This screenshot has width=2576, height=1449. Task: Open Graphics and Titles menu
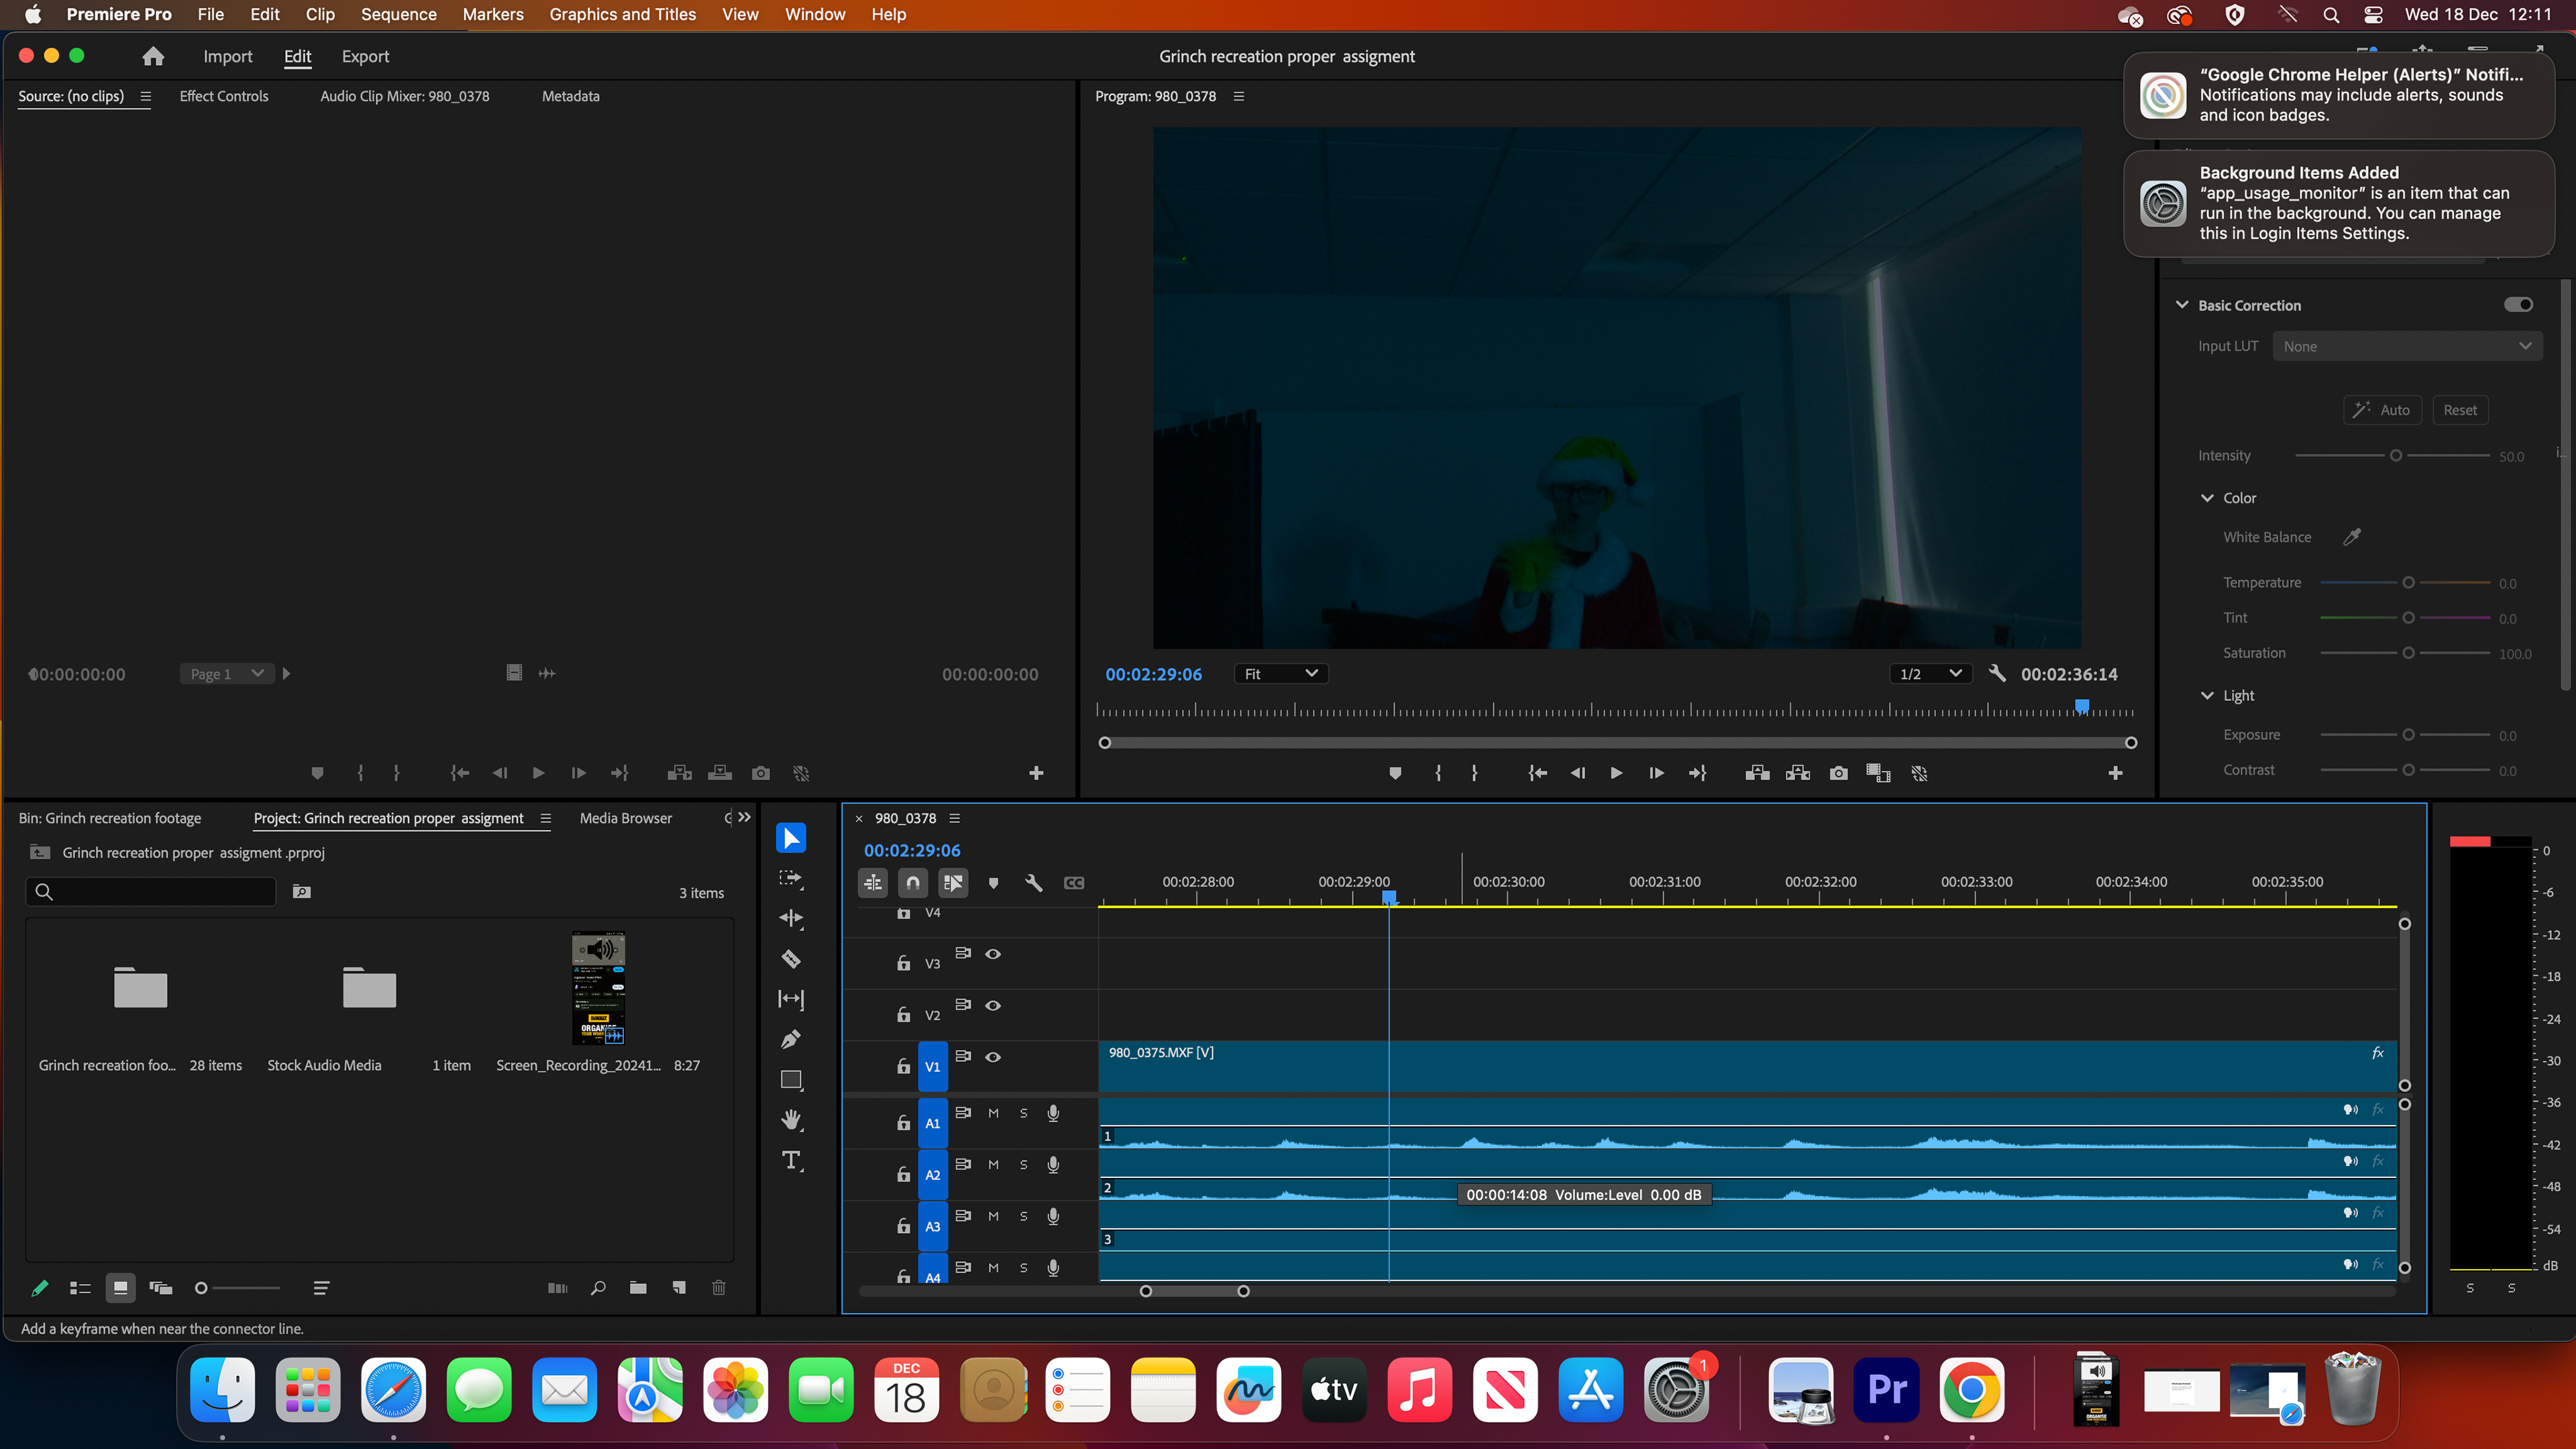(622, 14)
